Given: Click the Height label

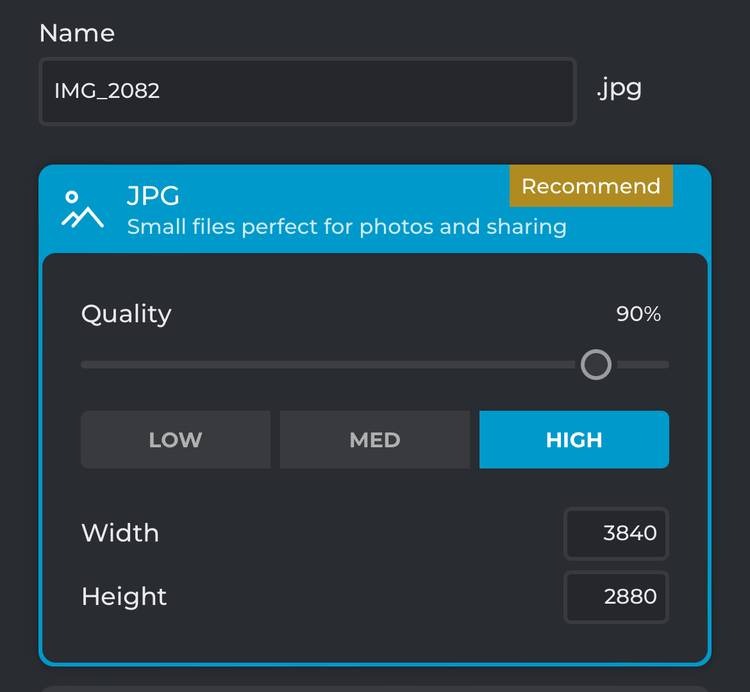Looking at the screenshot, I should [x=124, y=597].
